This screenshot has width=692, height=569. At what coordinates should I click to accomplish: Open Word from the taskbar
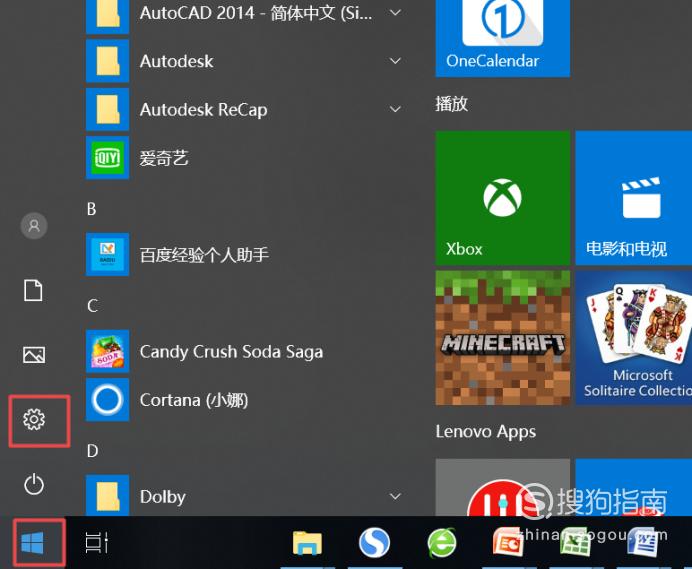click(x=643, y=543)
